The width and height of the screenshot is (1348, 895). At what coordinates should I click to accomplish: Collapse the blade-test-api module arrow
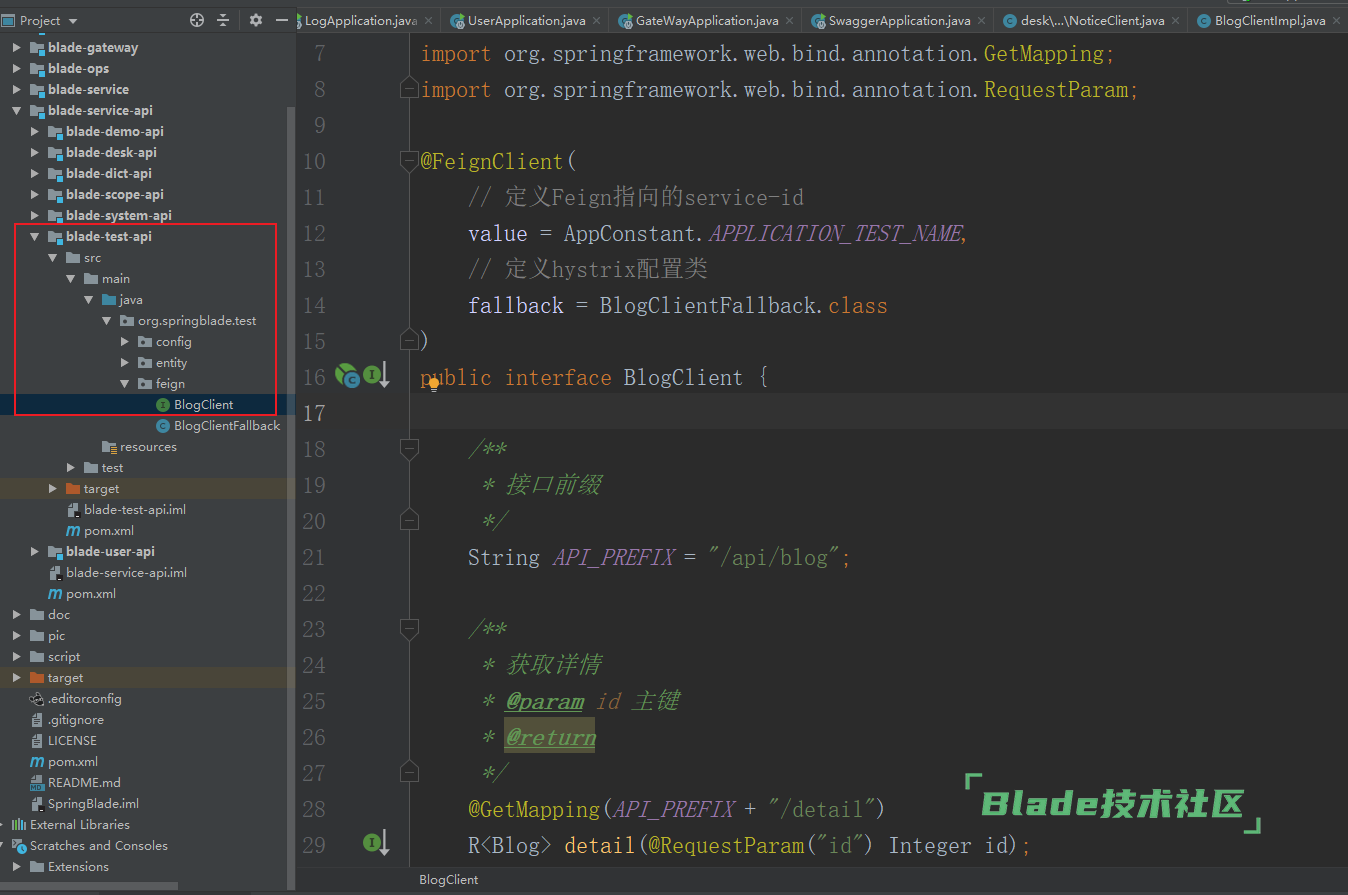35,236
